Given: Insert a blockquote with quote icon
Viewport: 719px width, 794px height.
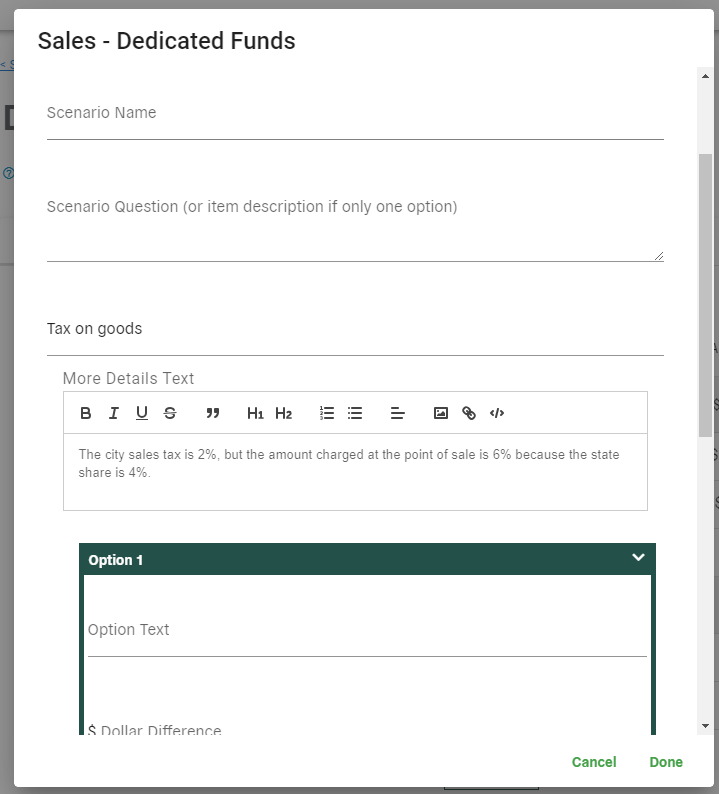Looking at the screenshot, I should pos(213,413).
